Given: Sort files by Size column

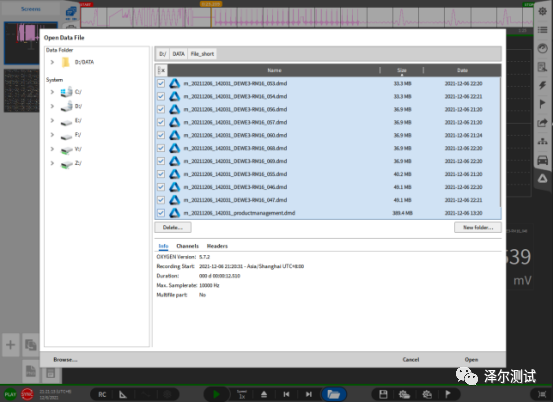Looking at the screenshot, I should tap(402, 70).
